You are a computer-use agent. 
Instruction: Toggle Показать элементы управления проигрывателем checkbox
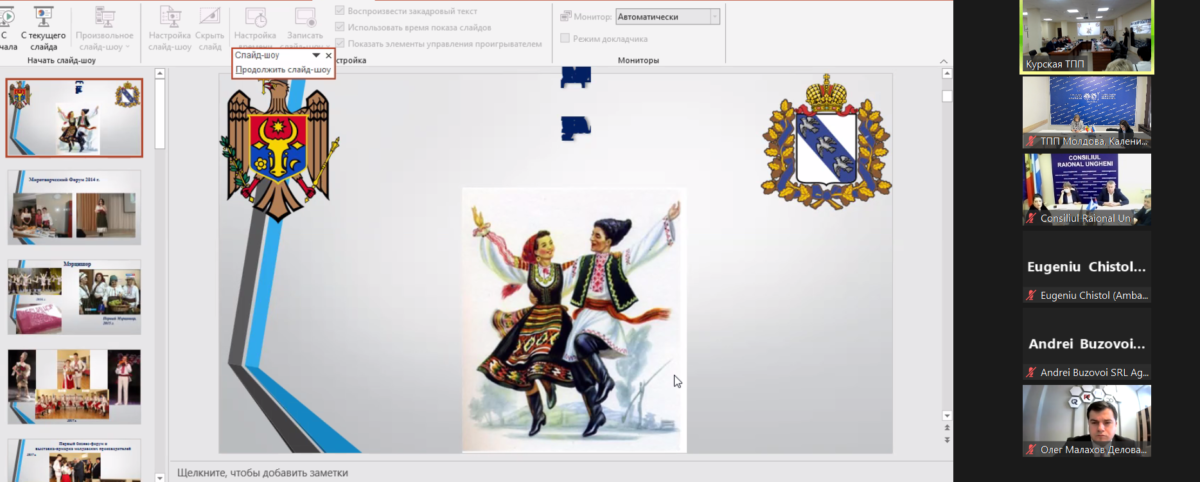[340, 44]
